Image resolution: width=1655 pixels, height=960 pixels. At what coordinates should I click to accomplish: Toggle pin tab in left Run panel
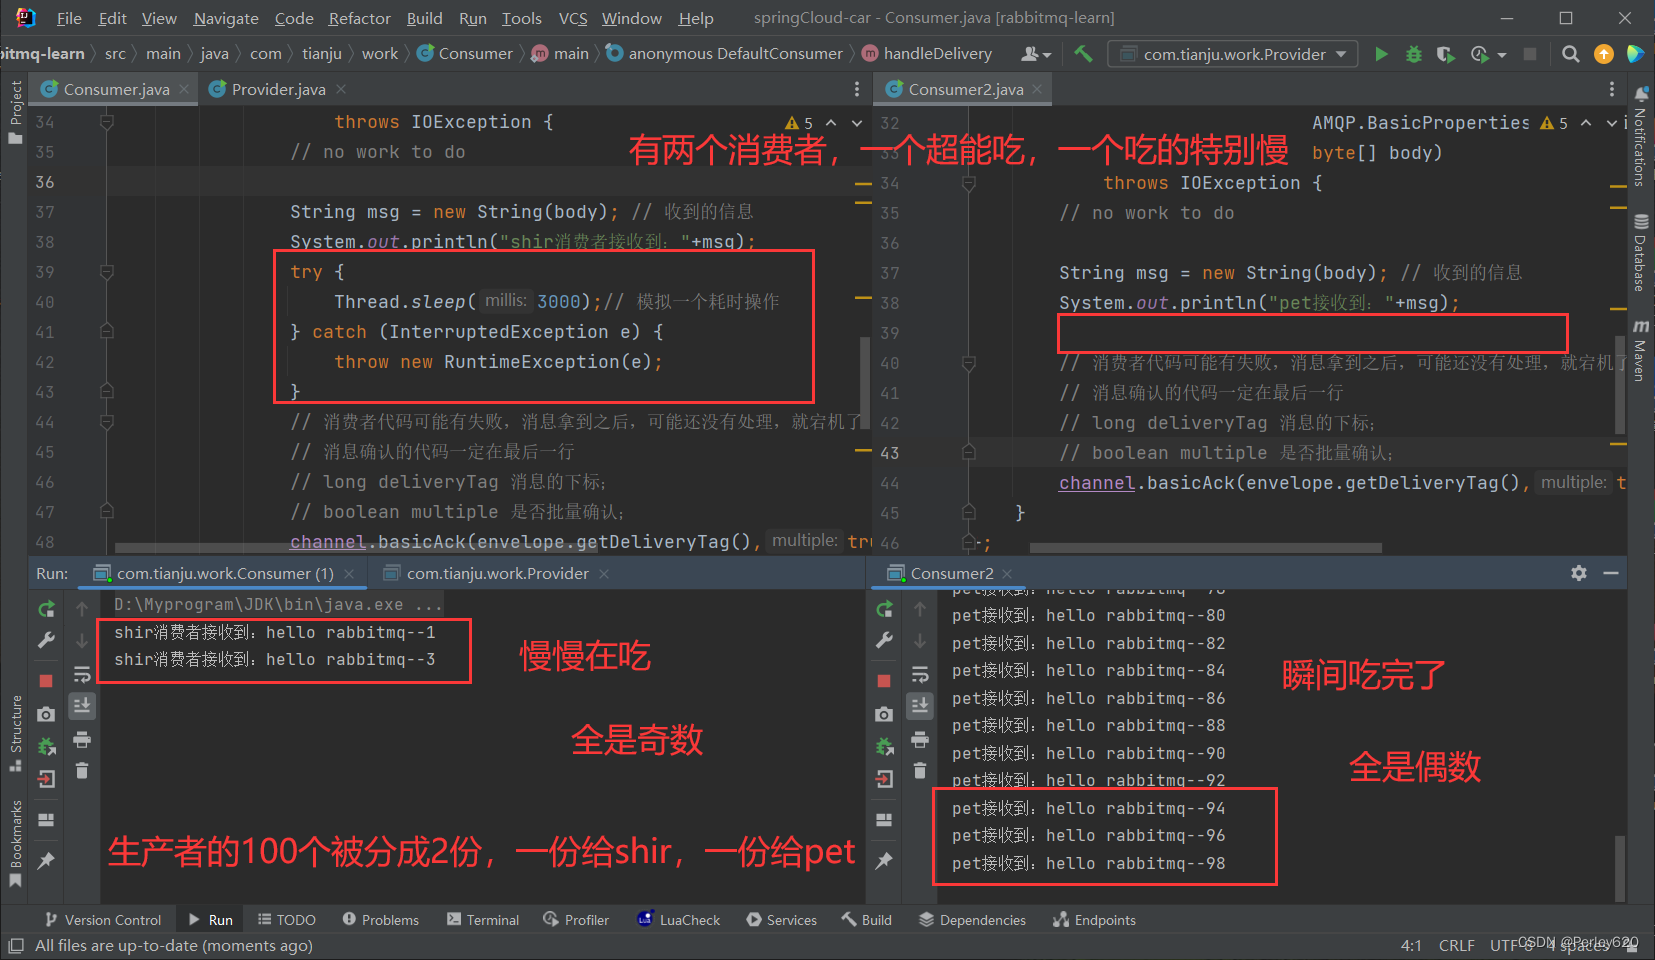click(x=46, y=860)
